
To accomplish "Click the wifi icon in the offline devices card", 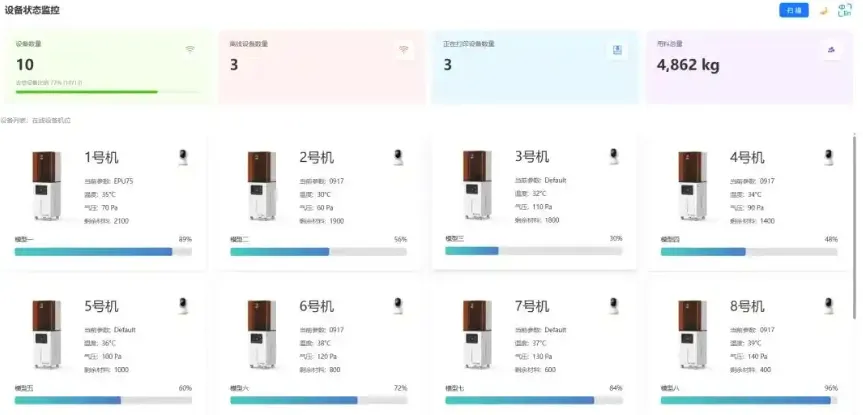I will [403, 50].
